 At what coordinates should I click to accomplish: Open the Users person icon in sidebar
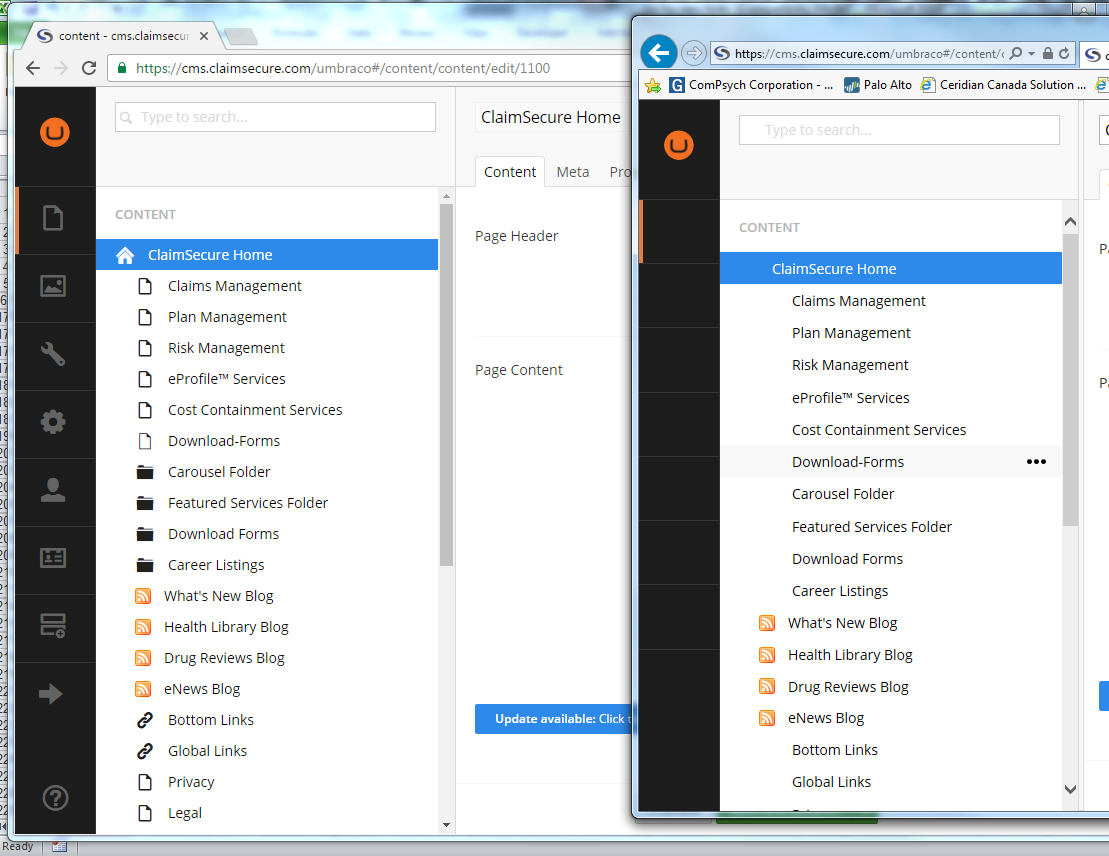[53, 490]
